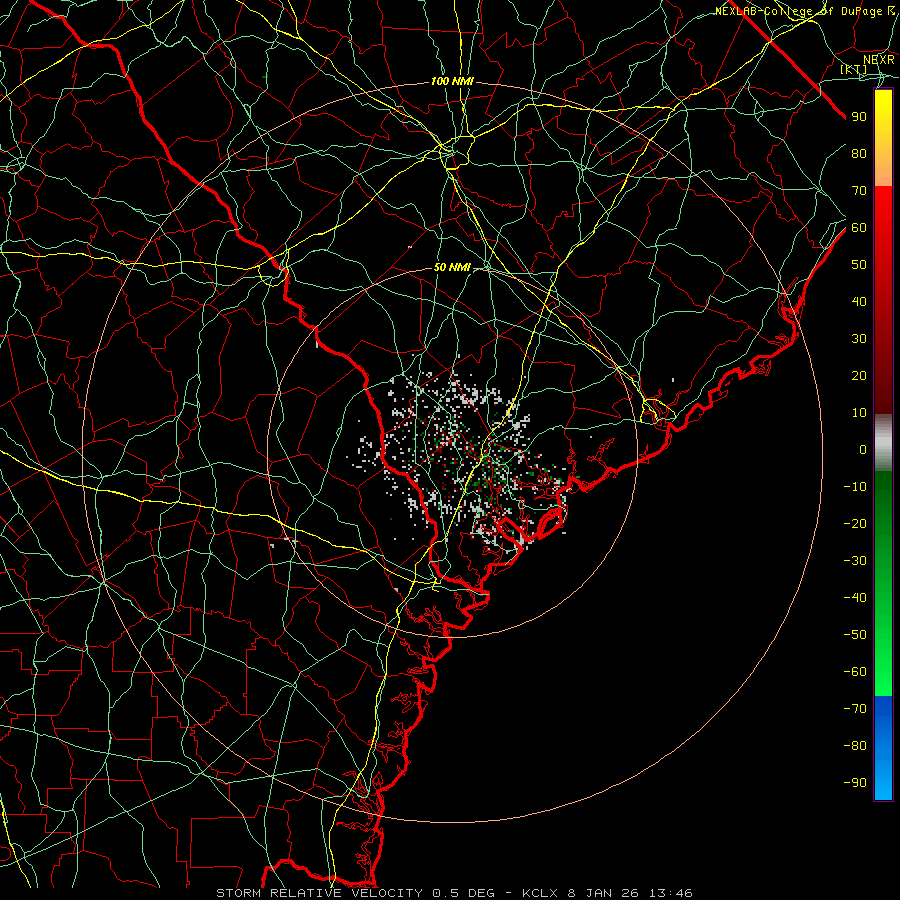Click the yellow top segment of color bar
Viewport: 900px width, 900px height.
883,138
